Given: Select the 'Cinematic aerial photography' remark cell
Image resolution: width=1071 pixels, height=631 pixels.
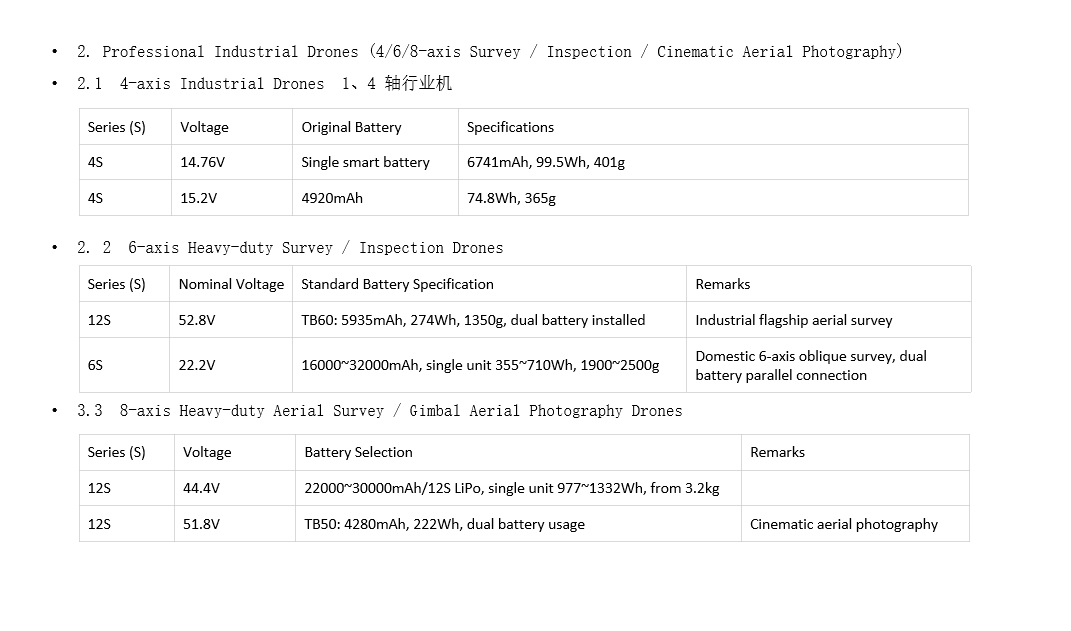Looking at the screenshot, I should click(855, 524).
